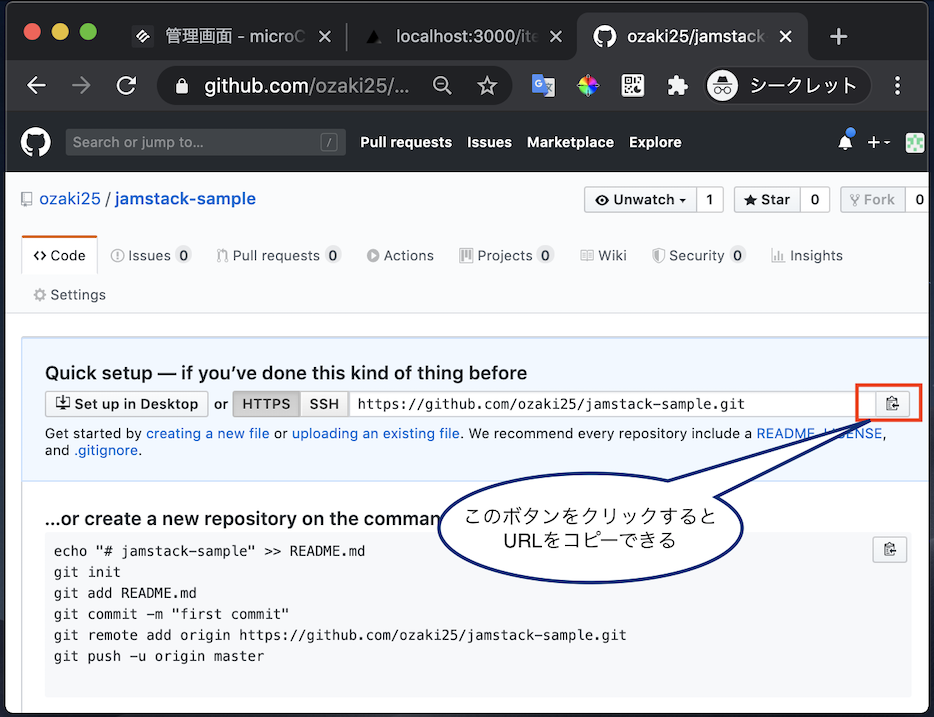Open the Wiki tab
Viewport: 934px width, 717px height.
pyautogui.click(x=603, y=255)
